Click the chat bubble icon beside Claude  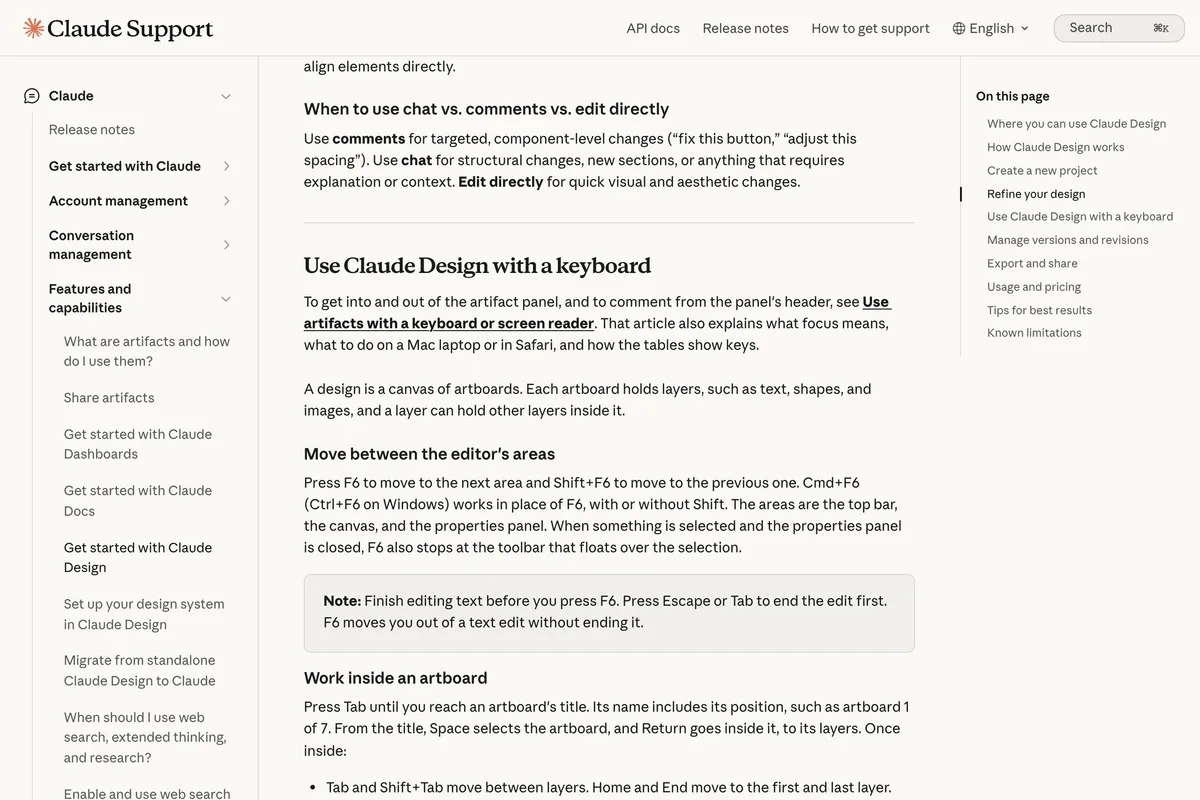pyautogui.click(x=32, y=96)
